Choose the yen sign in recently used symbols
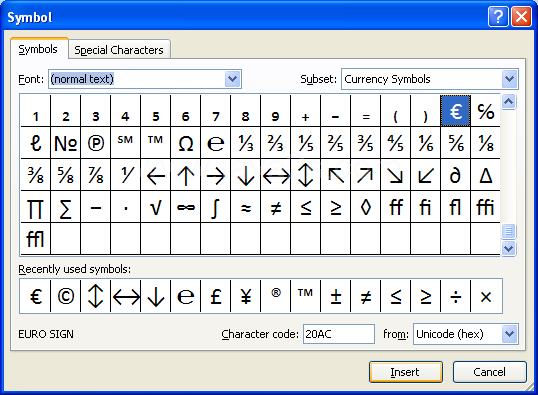Image resolution: width=538 pixels, height=395 pixels. pyautogui.click(x=246, y=296)
